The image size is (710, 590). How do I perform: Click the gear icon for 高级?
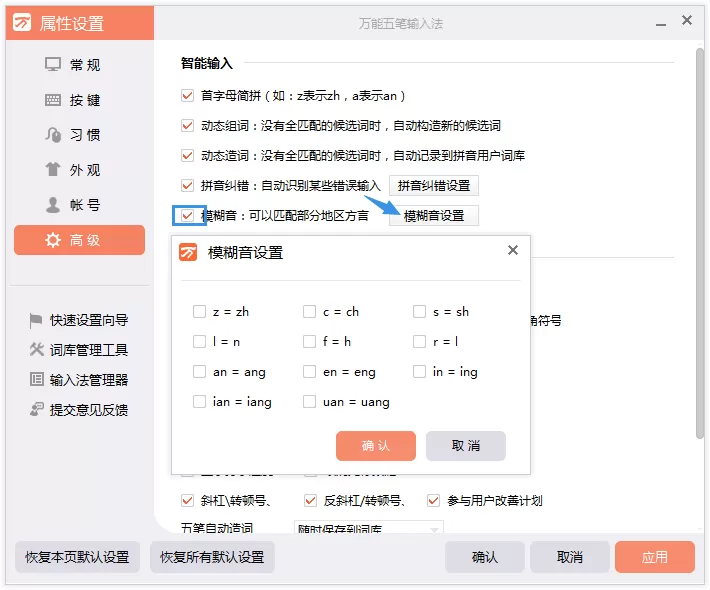[53, 240]
